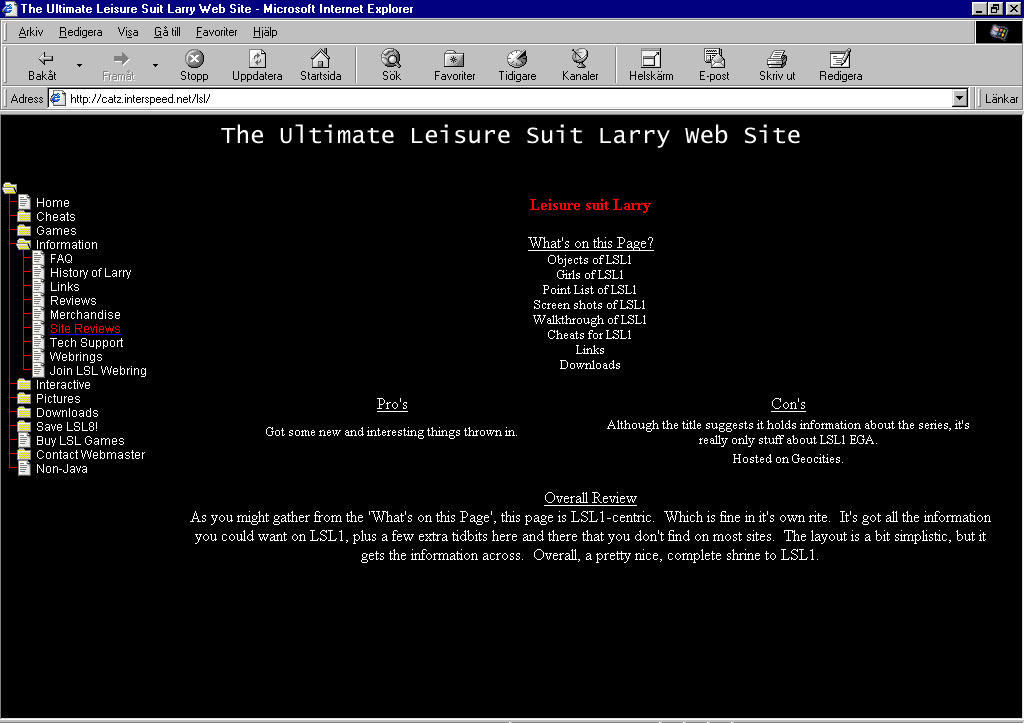This screenshot has width=1024, height=723.
Task: Click the red Leisure suit Larry heading
Action: pos(590,205)
